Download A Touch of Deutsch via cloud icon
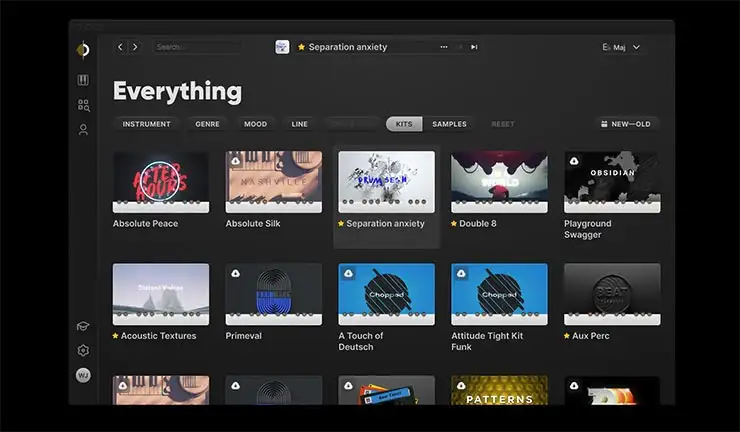 click(348, 273)
